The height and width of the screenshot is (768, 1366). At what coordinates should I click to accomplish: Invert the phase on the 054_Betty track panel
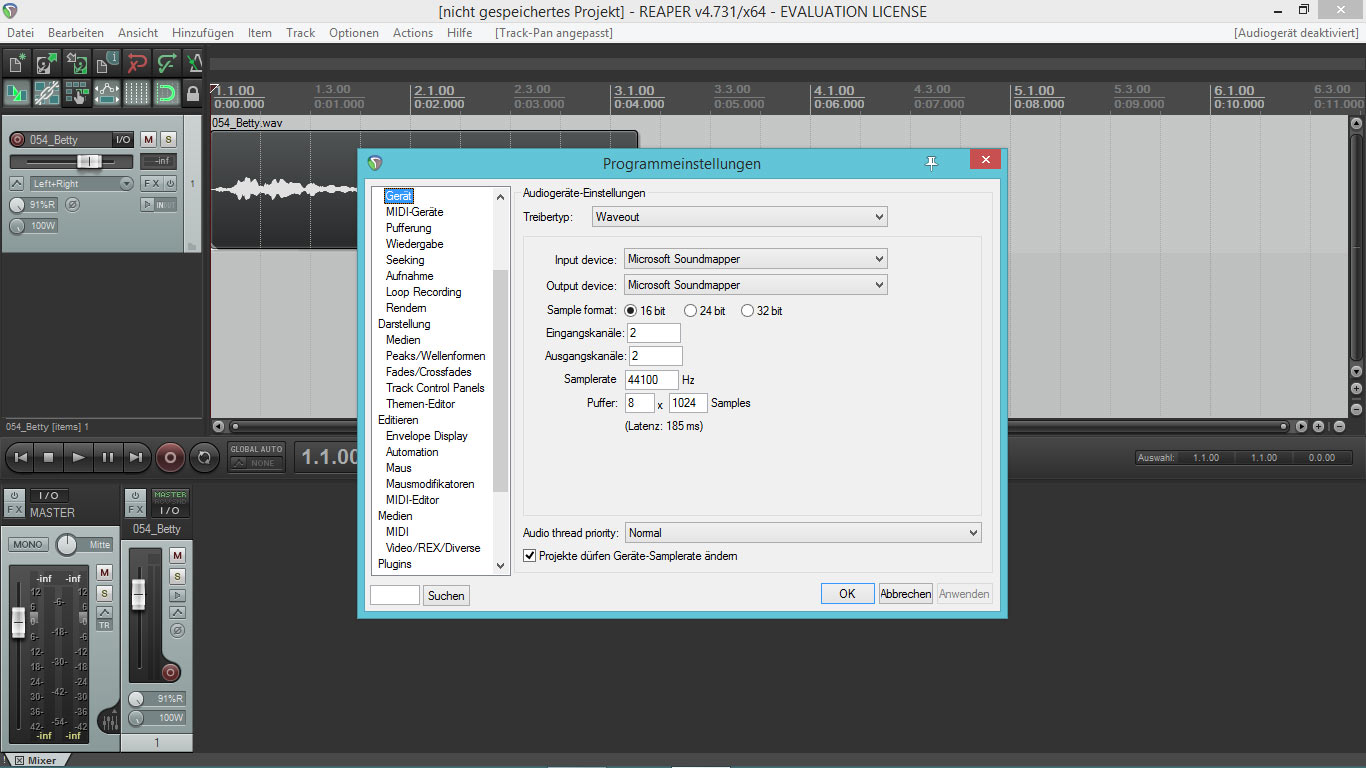point(72,204)
